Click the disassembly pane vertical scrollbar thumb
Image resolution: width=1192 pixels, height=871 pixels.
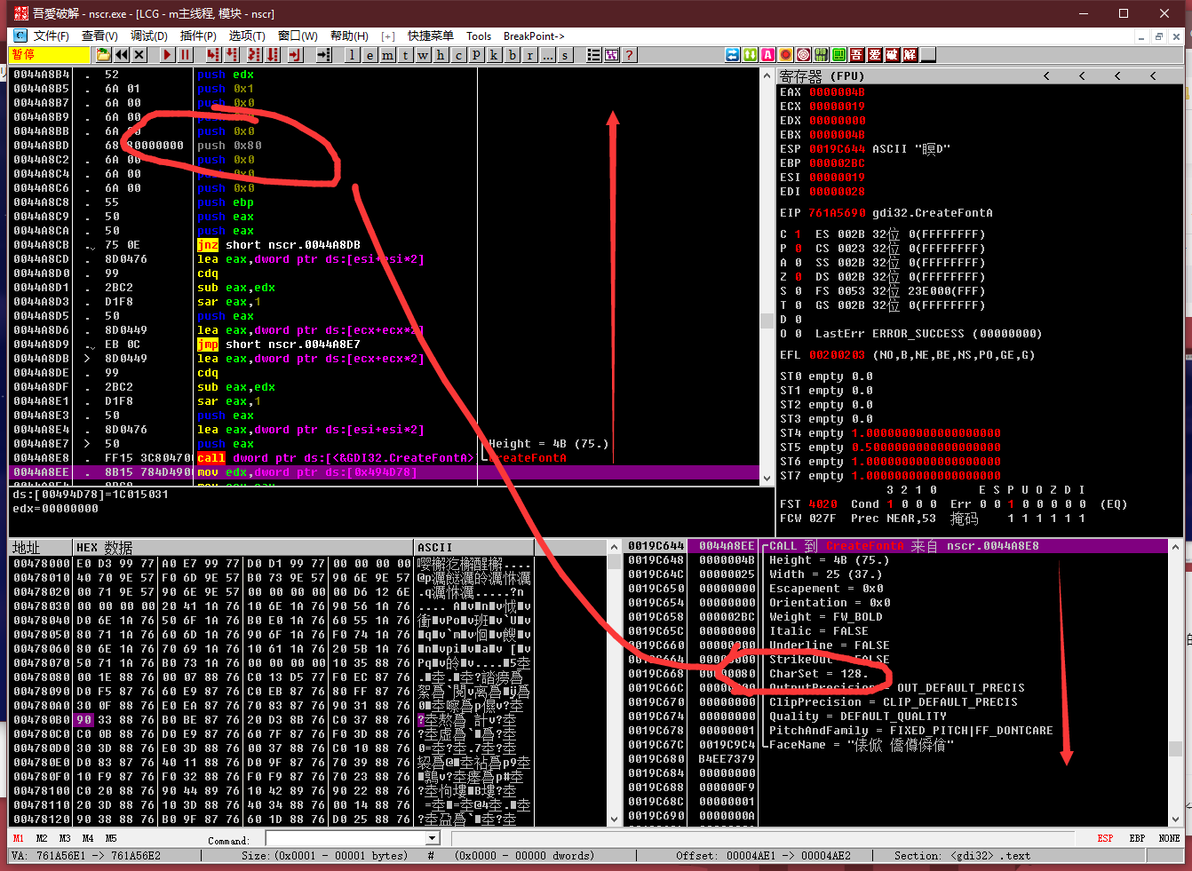(x=766, y=320)
